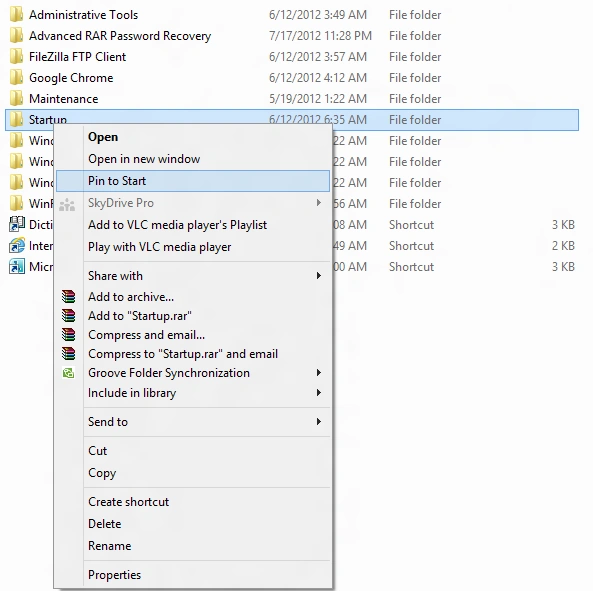The height and width of the screenshot is (591, 593).
Task: Click the disabled SkyDrive Pro entry
Action: [x=193, y=203]
